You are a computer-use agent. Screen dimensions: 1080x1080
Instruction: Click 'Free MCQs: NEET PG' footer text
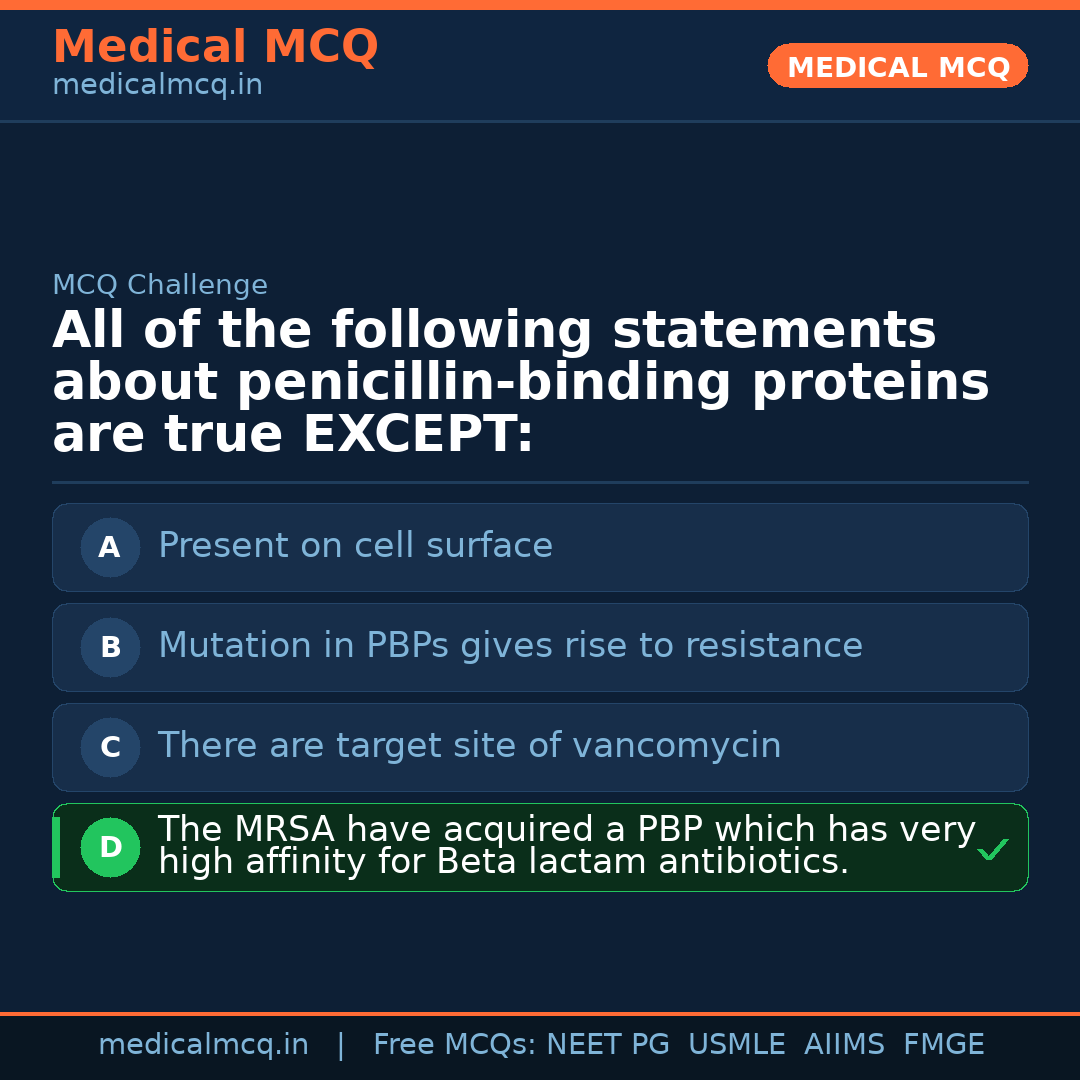(521, 1045)
